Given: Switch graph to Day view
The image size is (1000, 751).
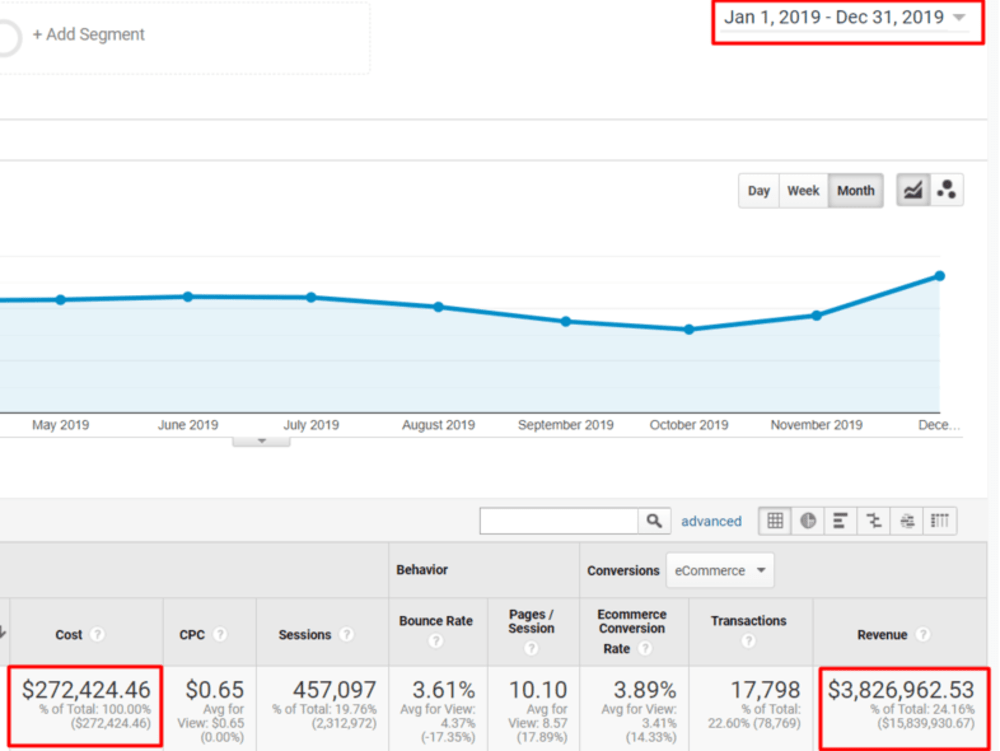Looking at the screenshot, I should pyautogui.click(x=758, y=191).
